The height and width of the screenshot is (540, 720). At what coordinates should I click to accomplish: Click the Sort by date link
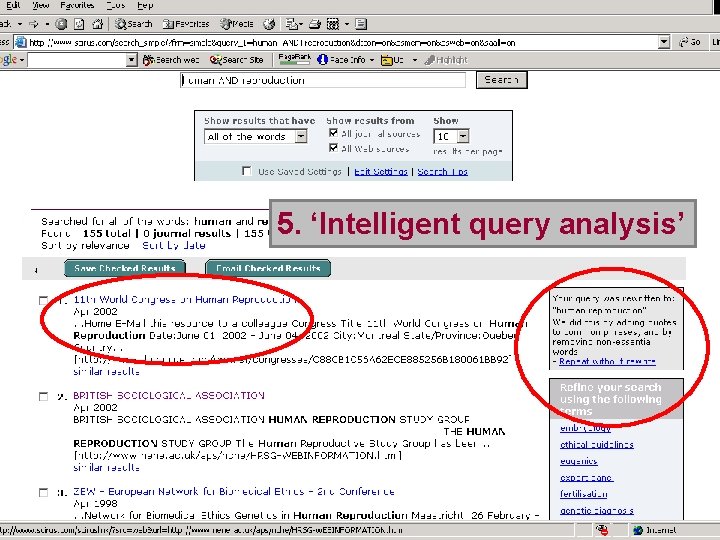[174, 246]
